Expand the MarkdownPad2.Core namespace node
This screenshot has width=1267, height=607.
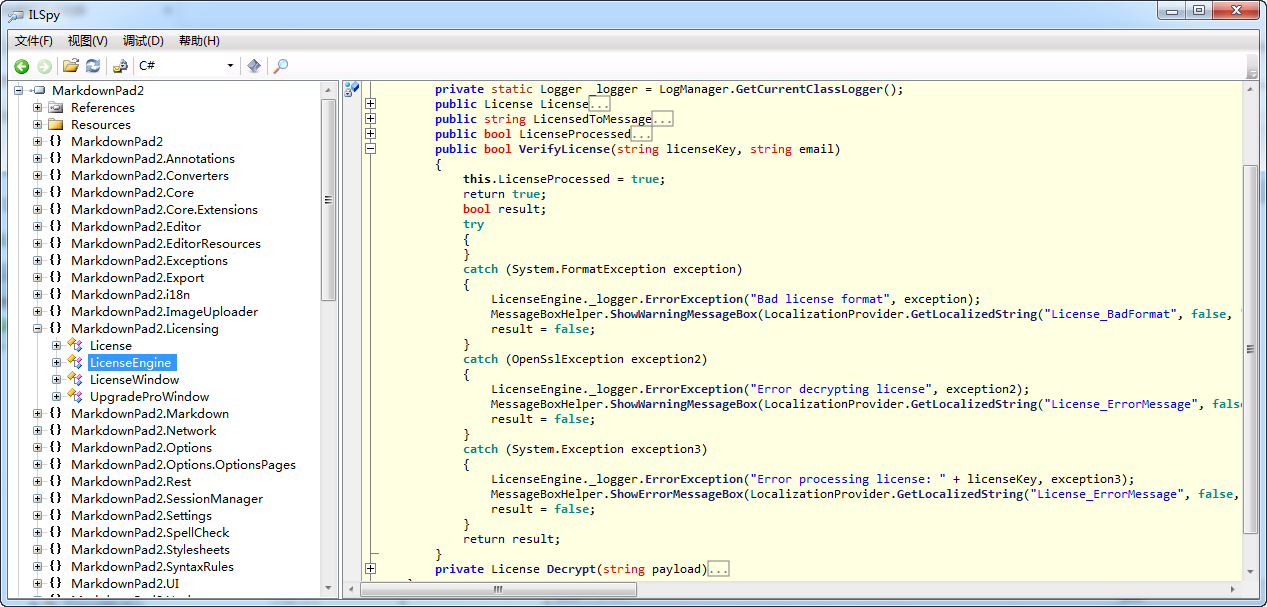click(x=38, y=193)
